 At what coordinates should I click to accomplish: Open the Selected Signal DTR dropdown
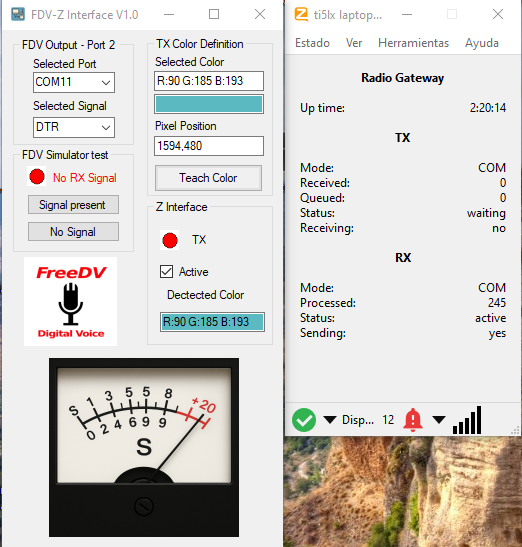click(74, 127)
